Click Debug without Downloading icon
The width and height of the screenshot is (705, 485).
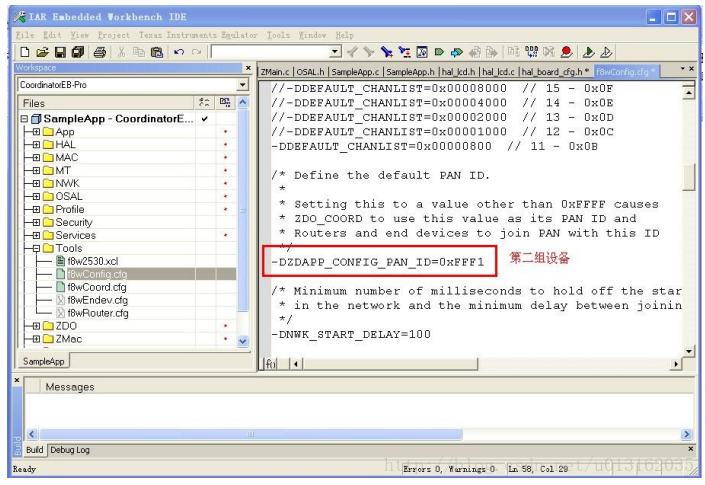(x=606, y=52)
